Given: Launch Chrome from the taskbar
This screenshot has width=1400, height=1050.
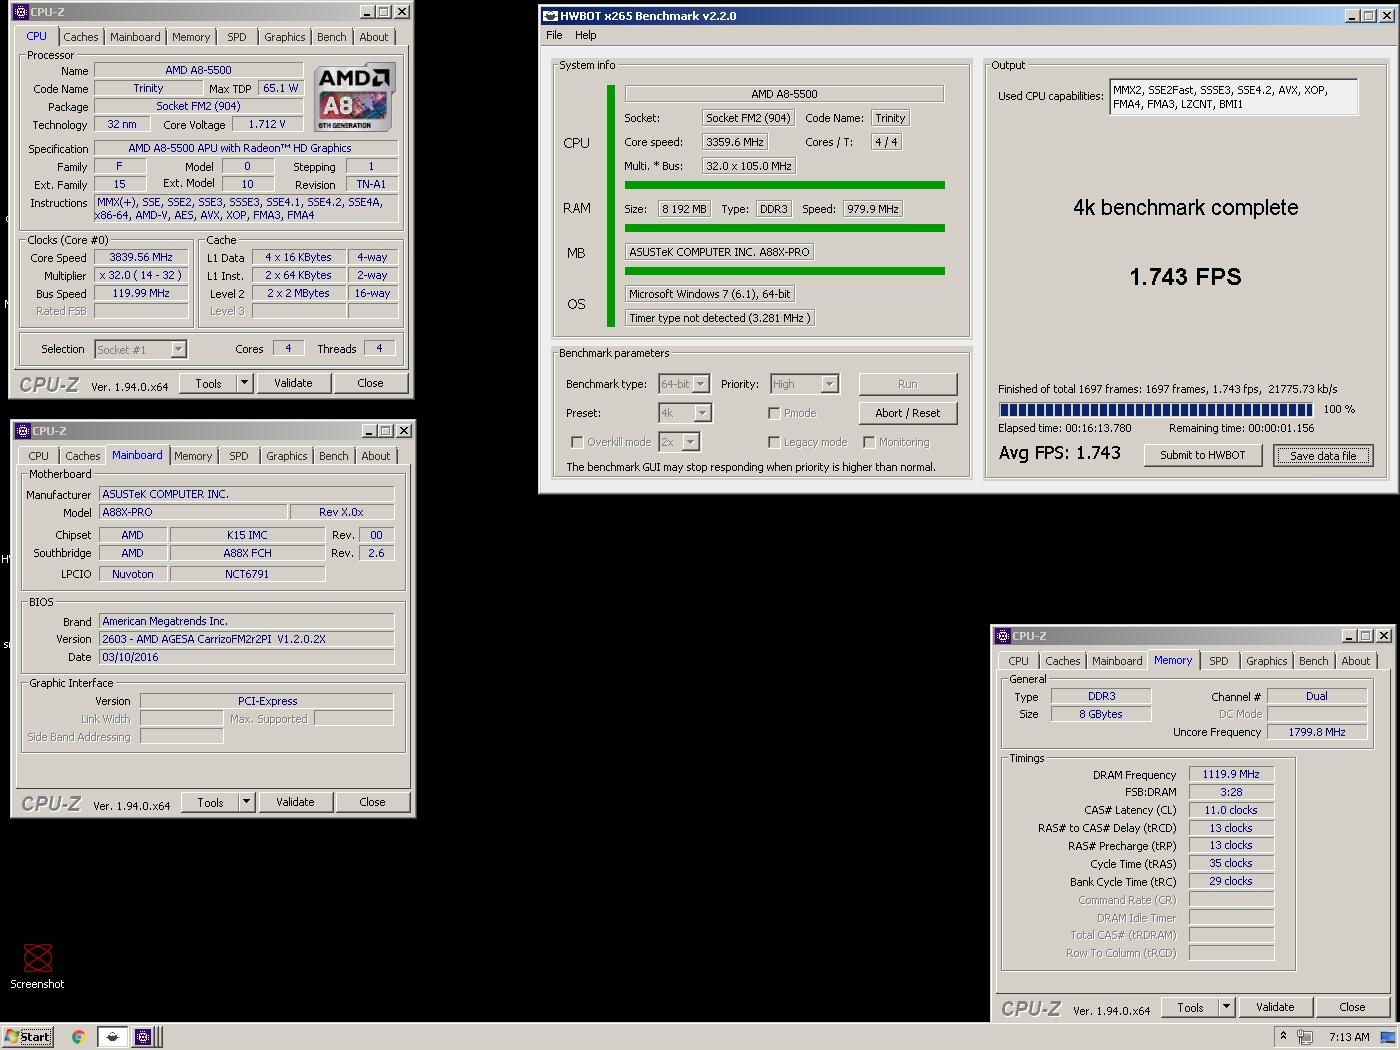Looking at the screenshot, I should click(x=78, y=1037).
